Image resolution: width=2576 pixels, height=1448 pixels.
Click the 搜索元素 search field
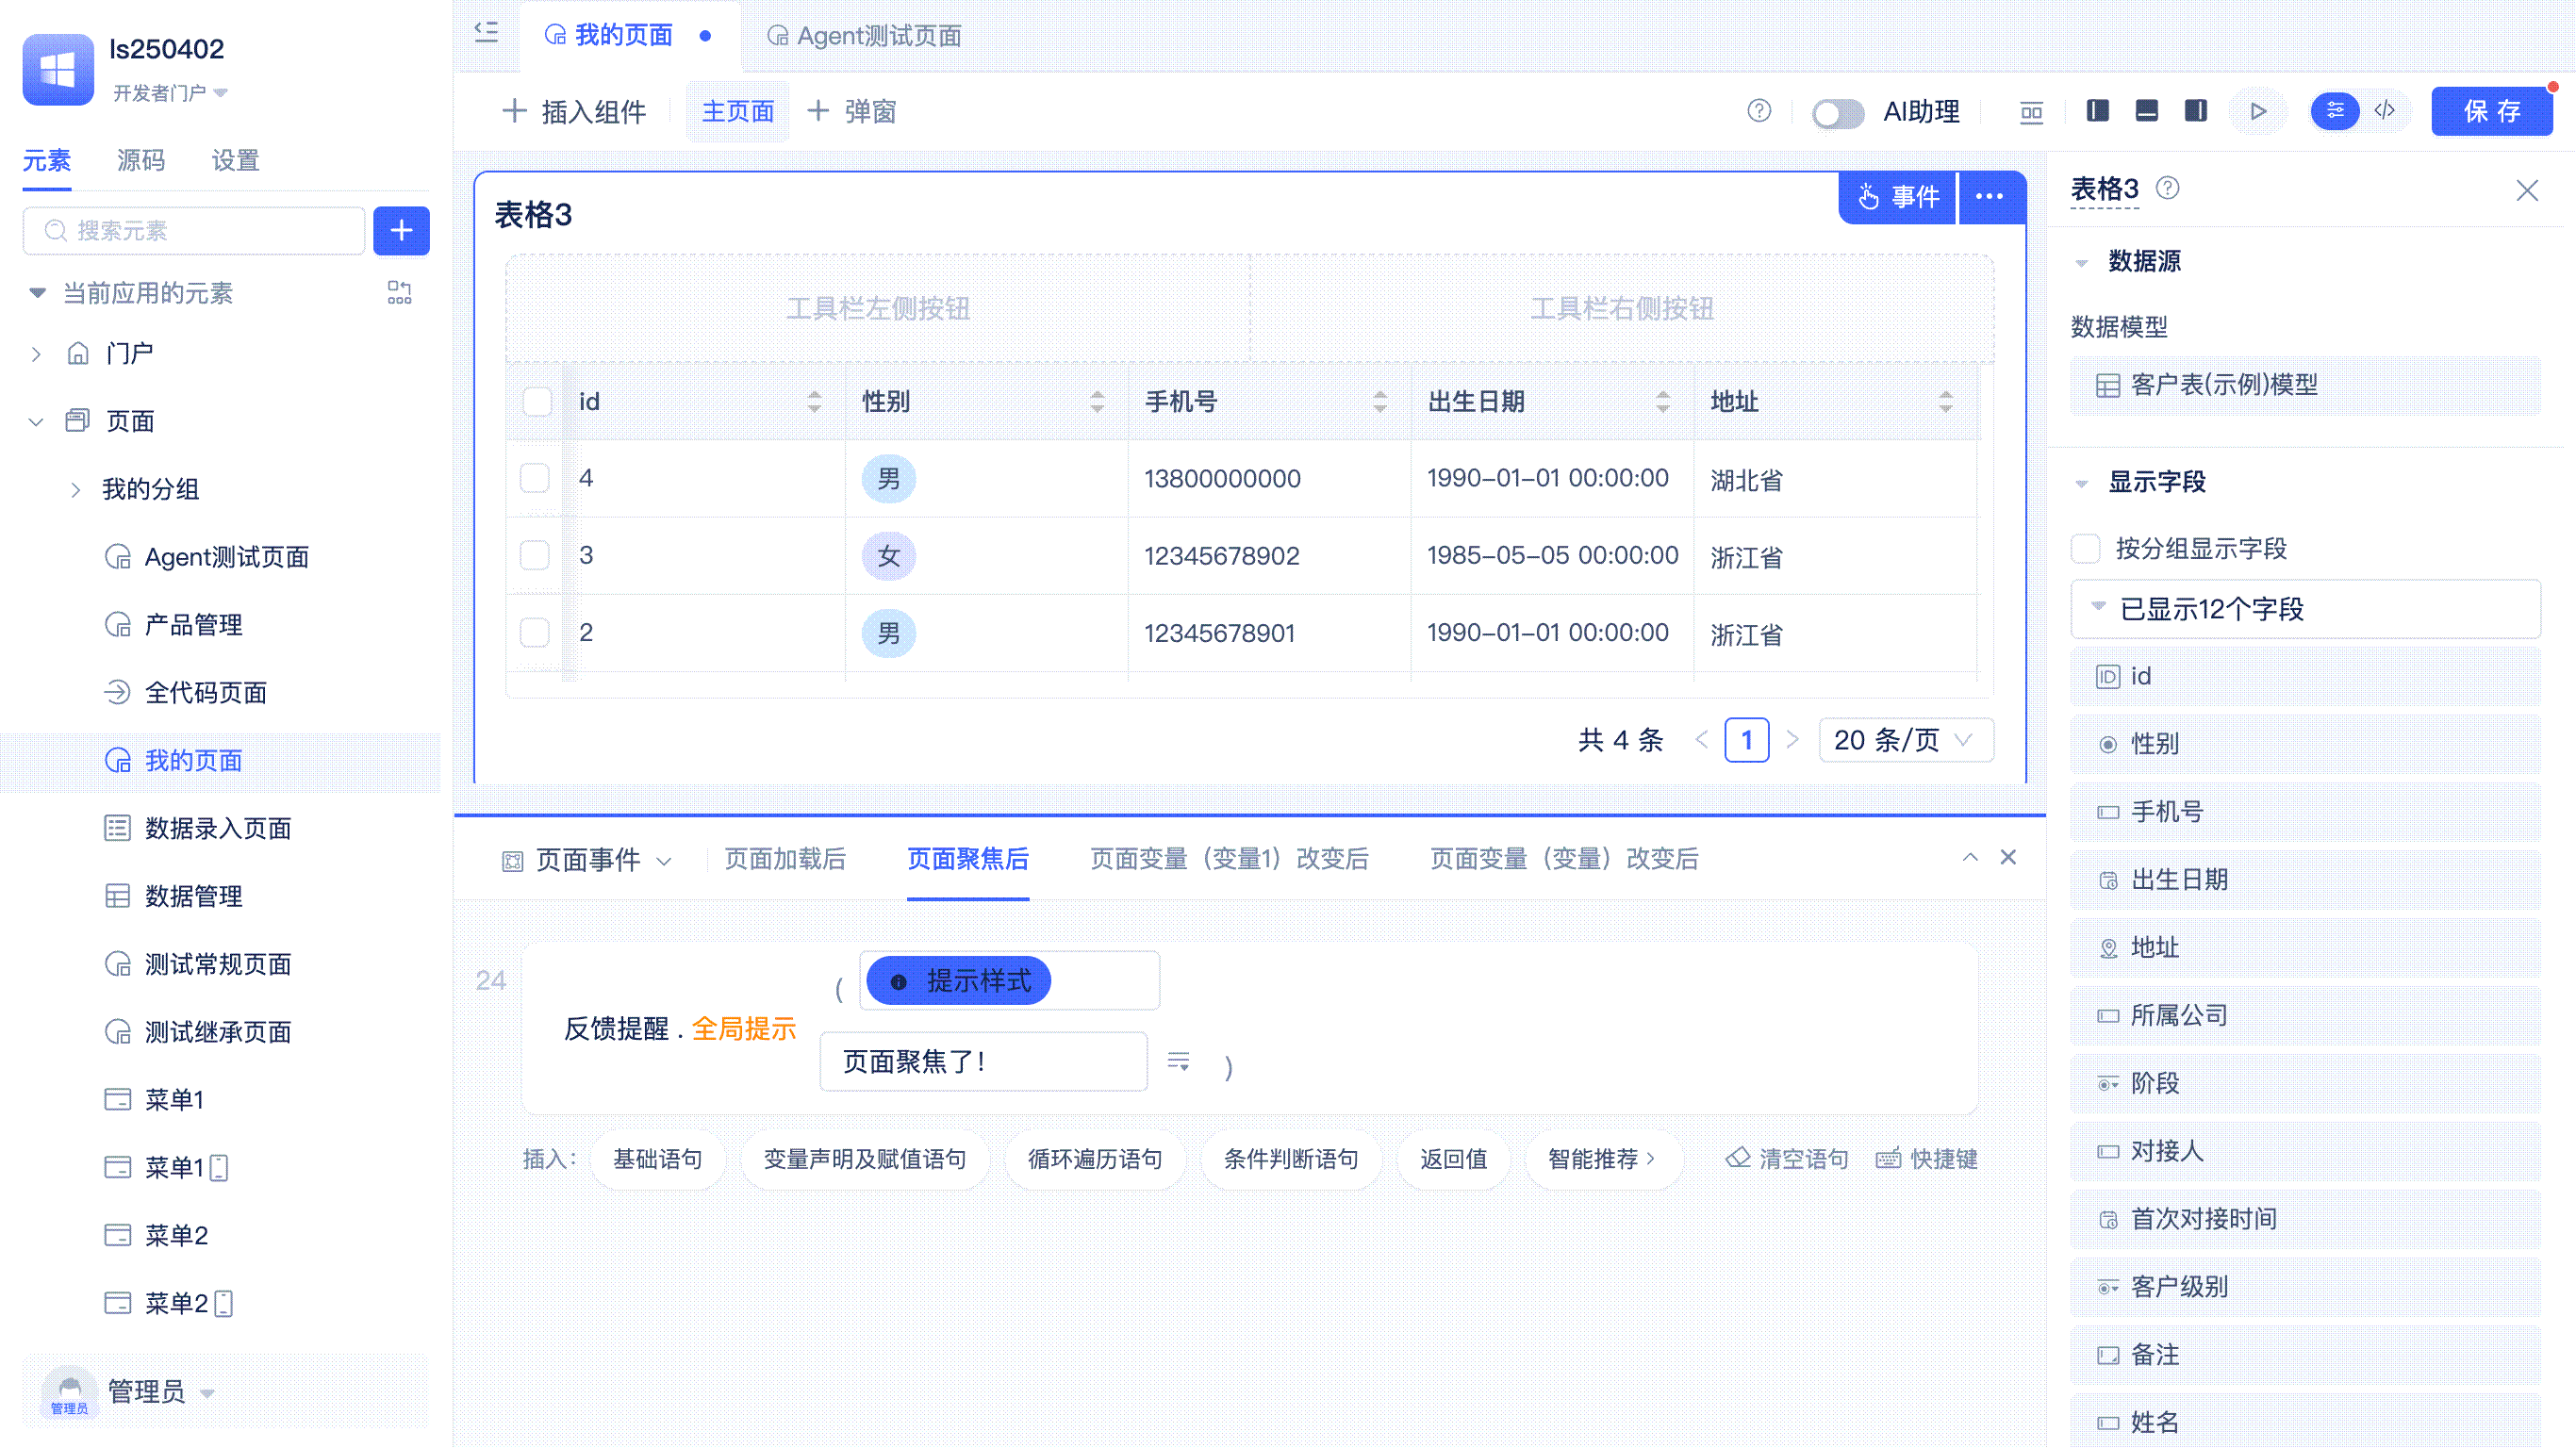tap(194, 231)
